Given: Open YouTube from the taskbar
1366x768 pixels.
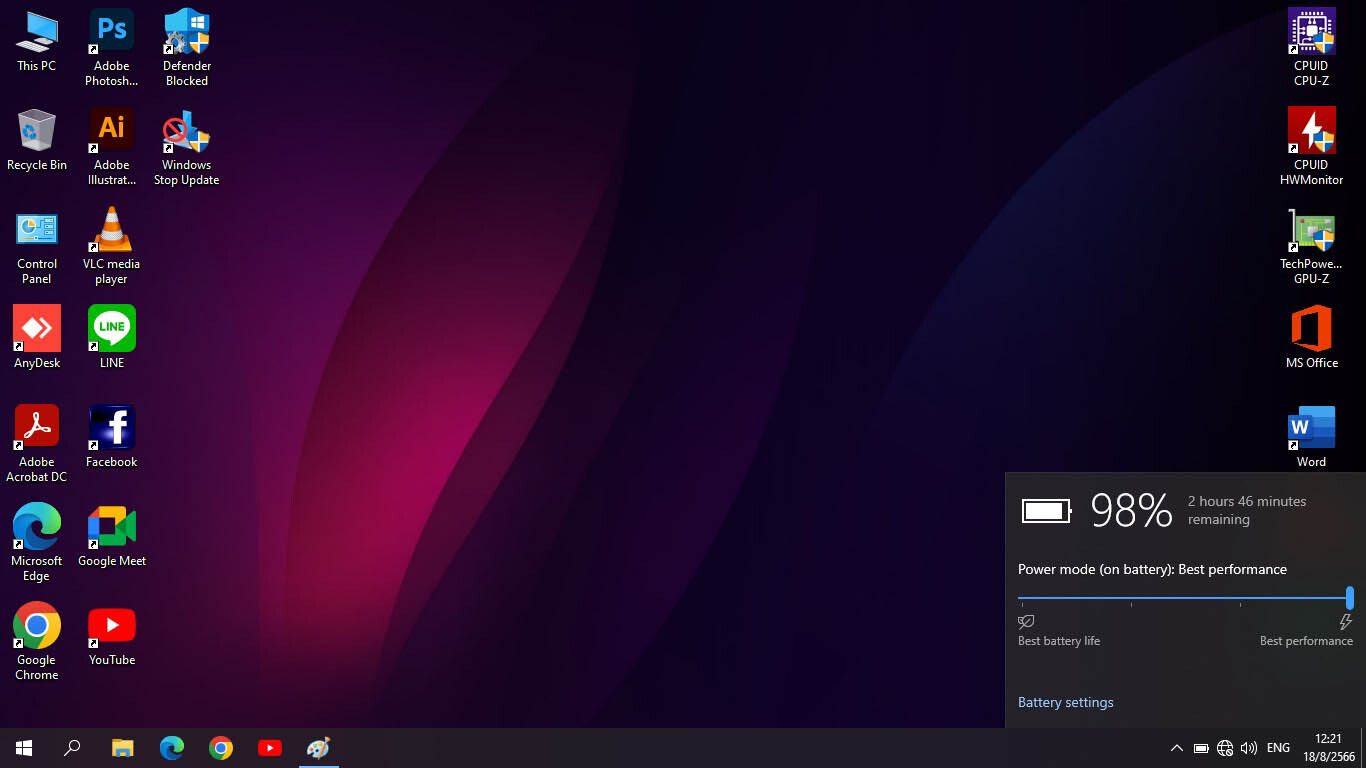Looking at the screenshot, I should pyautogui.click(x=270, y=748).
